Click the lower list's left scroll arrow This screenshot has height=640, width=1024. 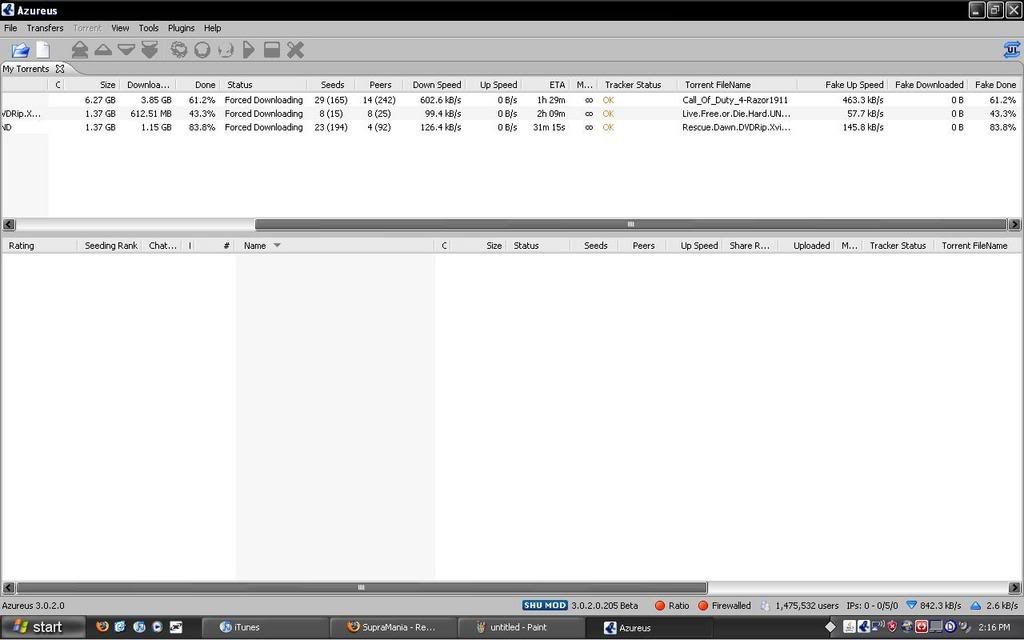click(8, 587)
